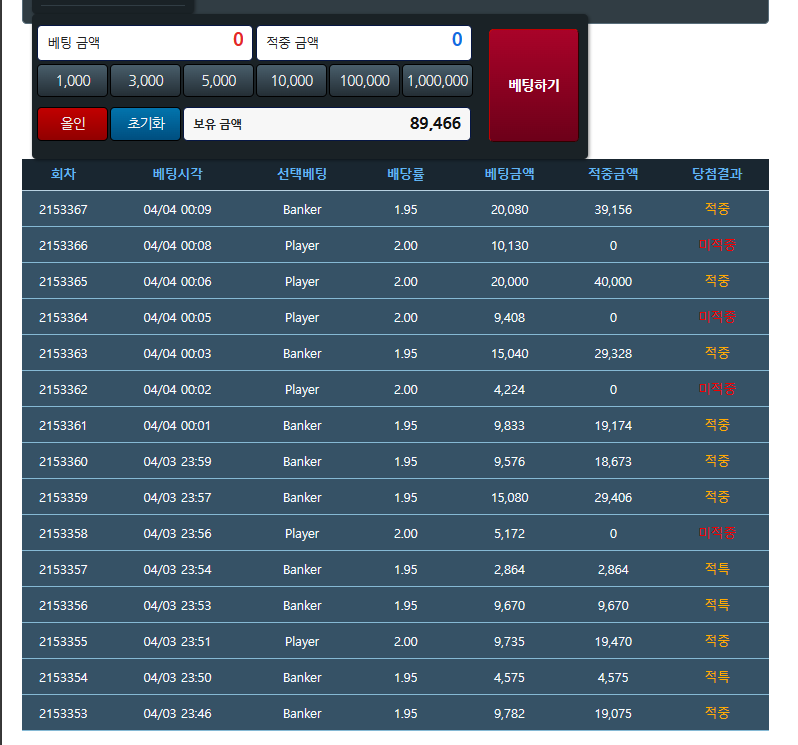Select round number 2153353
This screenshot has width=798, height=745.
click(x=63, y=714)
